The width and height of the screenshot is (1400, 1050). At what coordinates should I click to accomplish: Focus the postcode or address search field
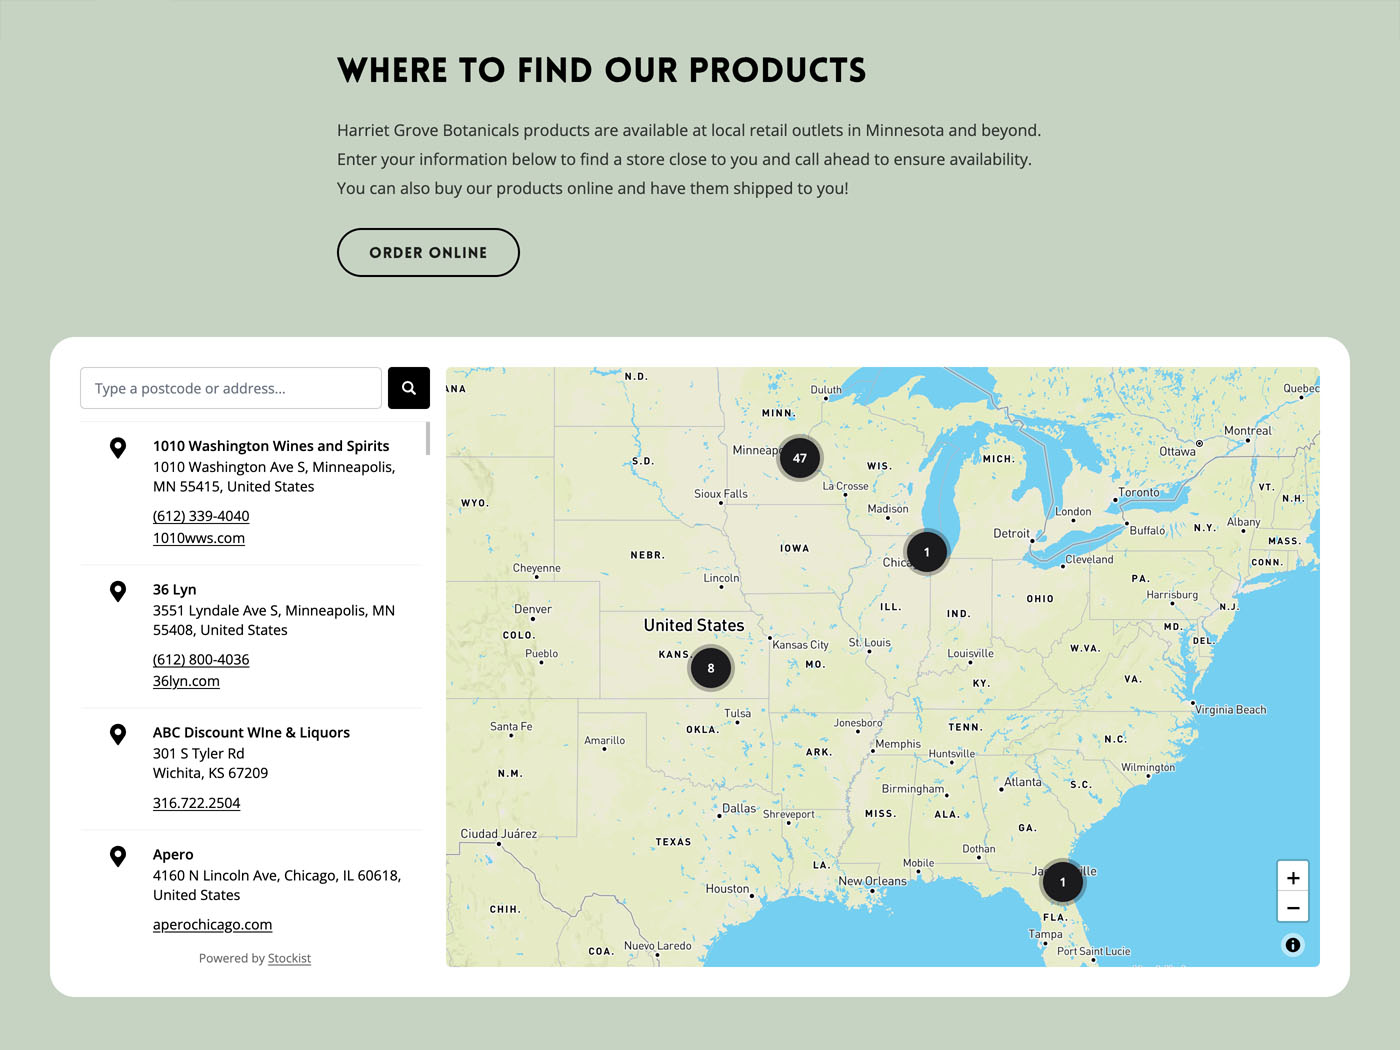[x=231, y=388]
